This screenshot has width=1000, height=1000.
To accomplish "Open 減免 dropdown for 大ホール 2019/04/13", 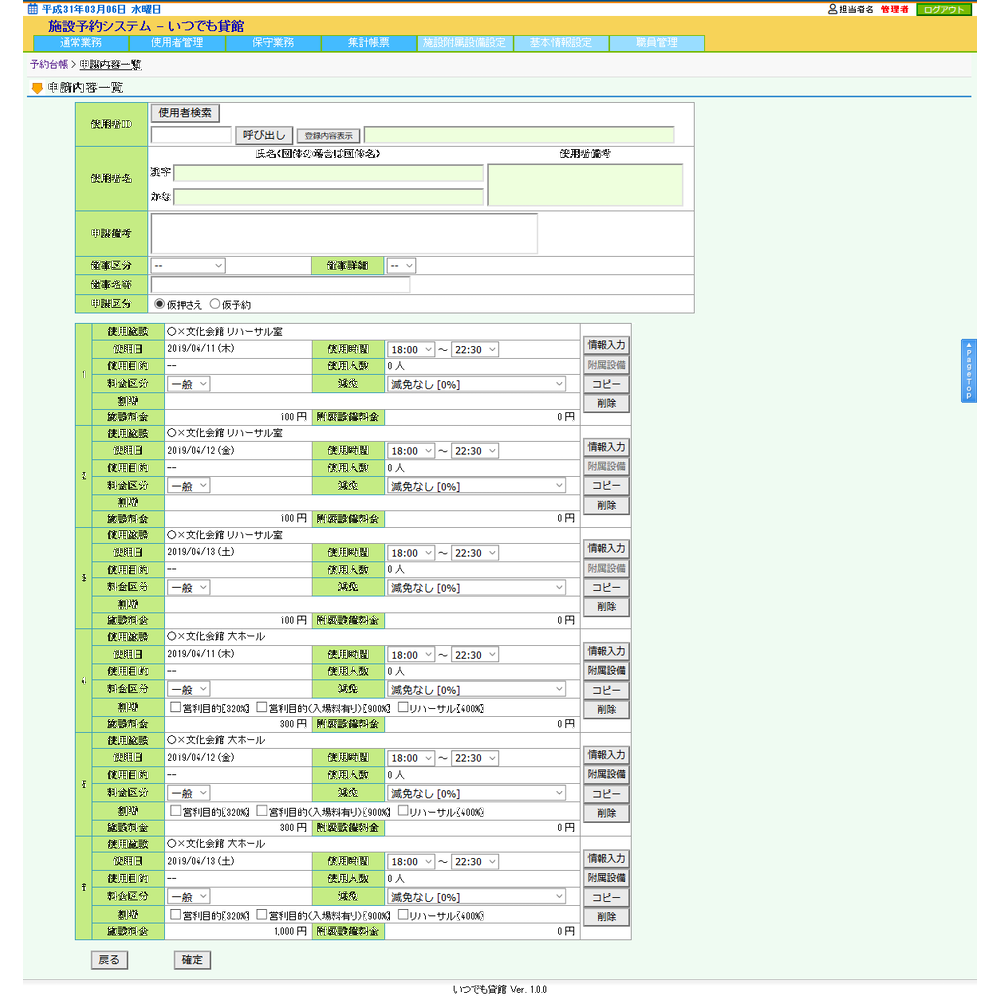I will point(476,897).
